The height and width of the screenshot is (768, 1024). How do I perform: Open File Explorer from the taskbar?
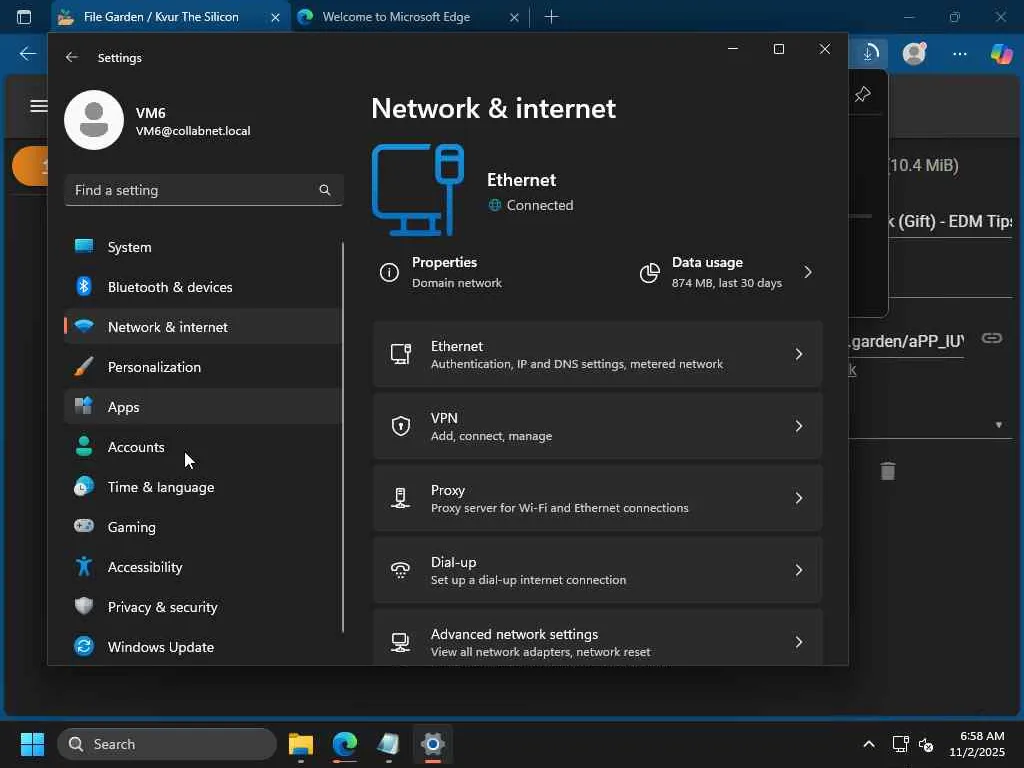(x=300, y=744)
